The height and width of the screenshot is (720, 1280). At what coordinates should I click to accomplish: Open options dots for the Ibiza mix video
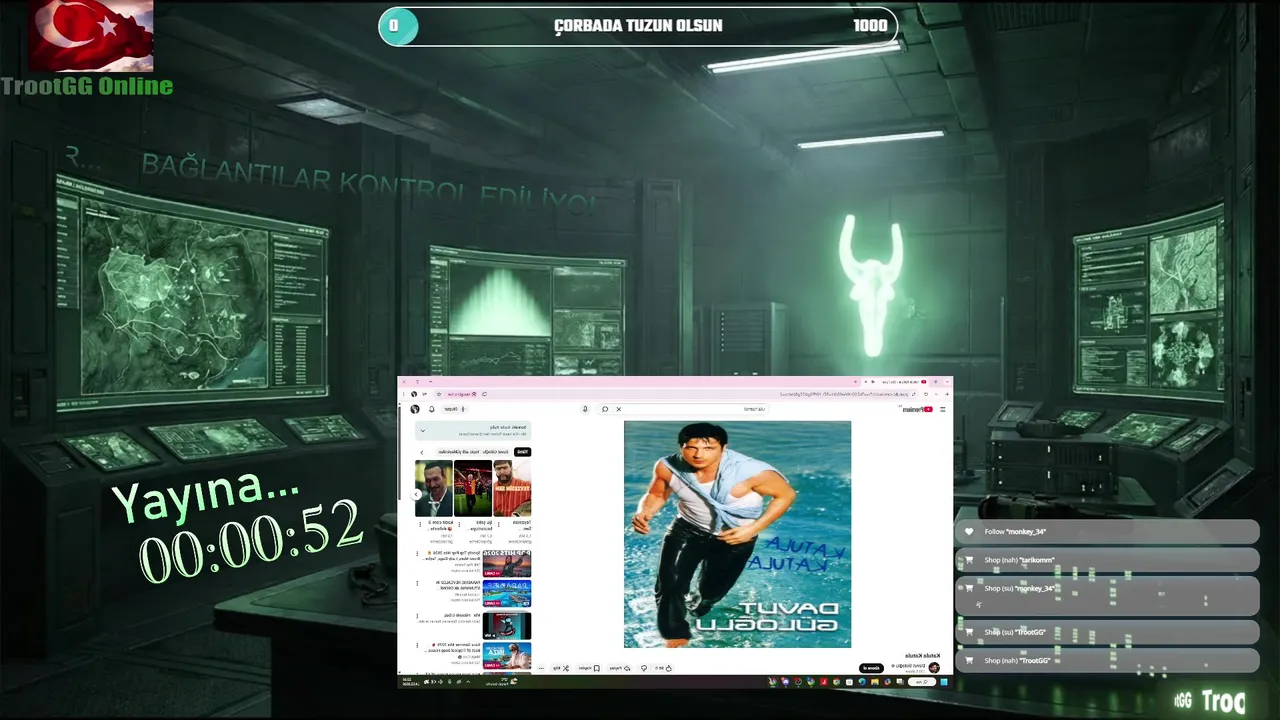(417, 645)
